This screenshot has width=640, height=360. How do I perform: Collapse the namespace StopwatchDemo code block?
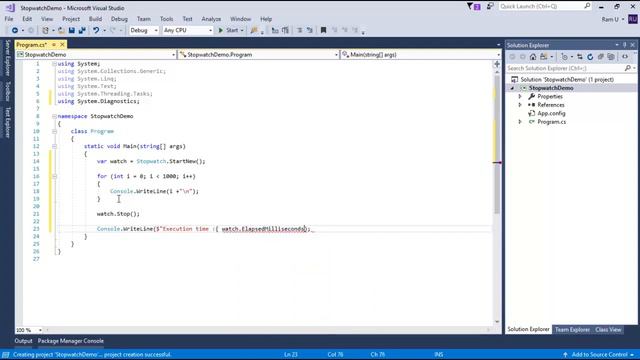point(54,116)
